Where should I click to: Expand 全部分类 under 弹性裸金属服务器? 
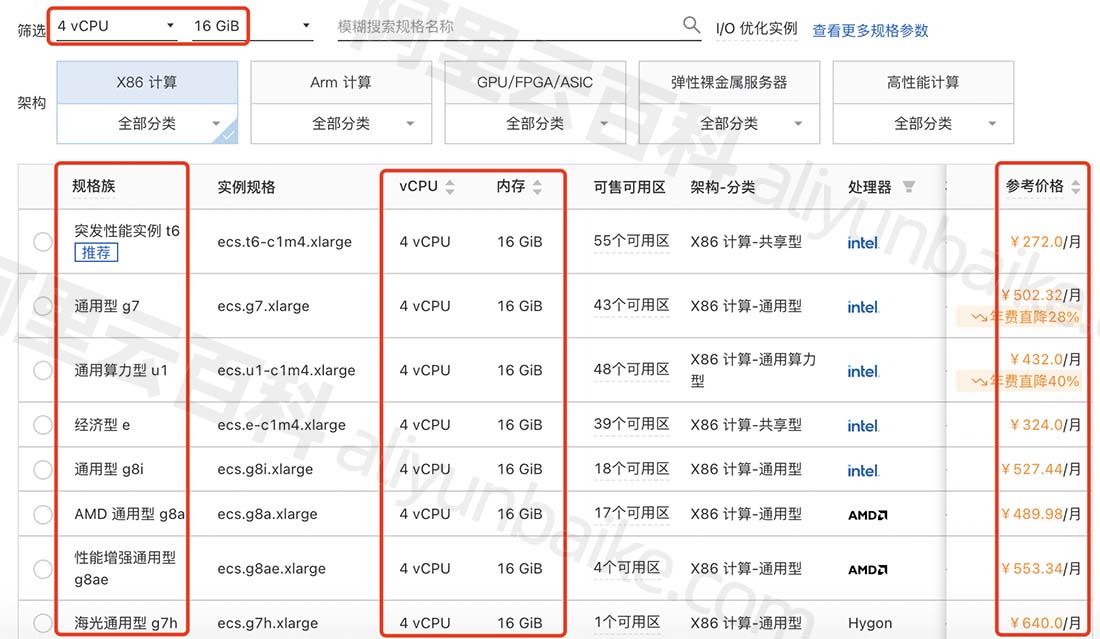click(x=729, y=123)
